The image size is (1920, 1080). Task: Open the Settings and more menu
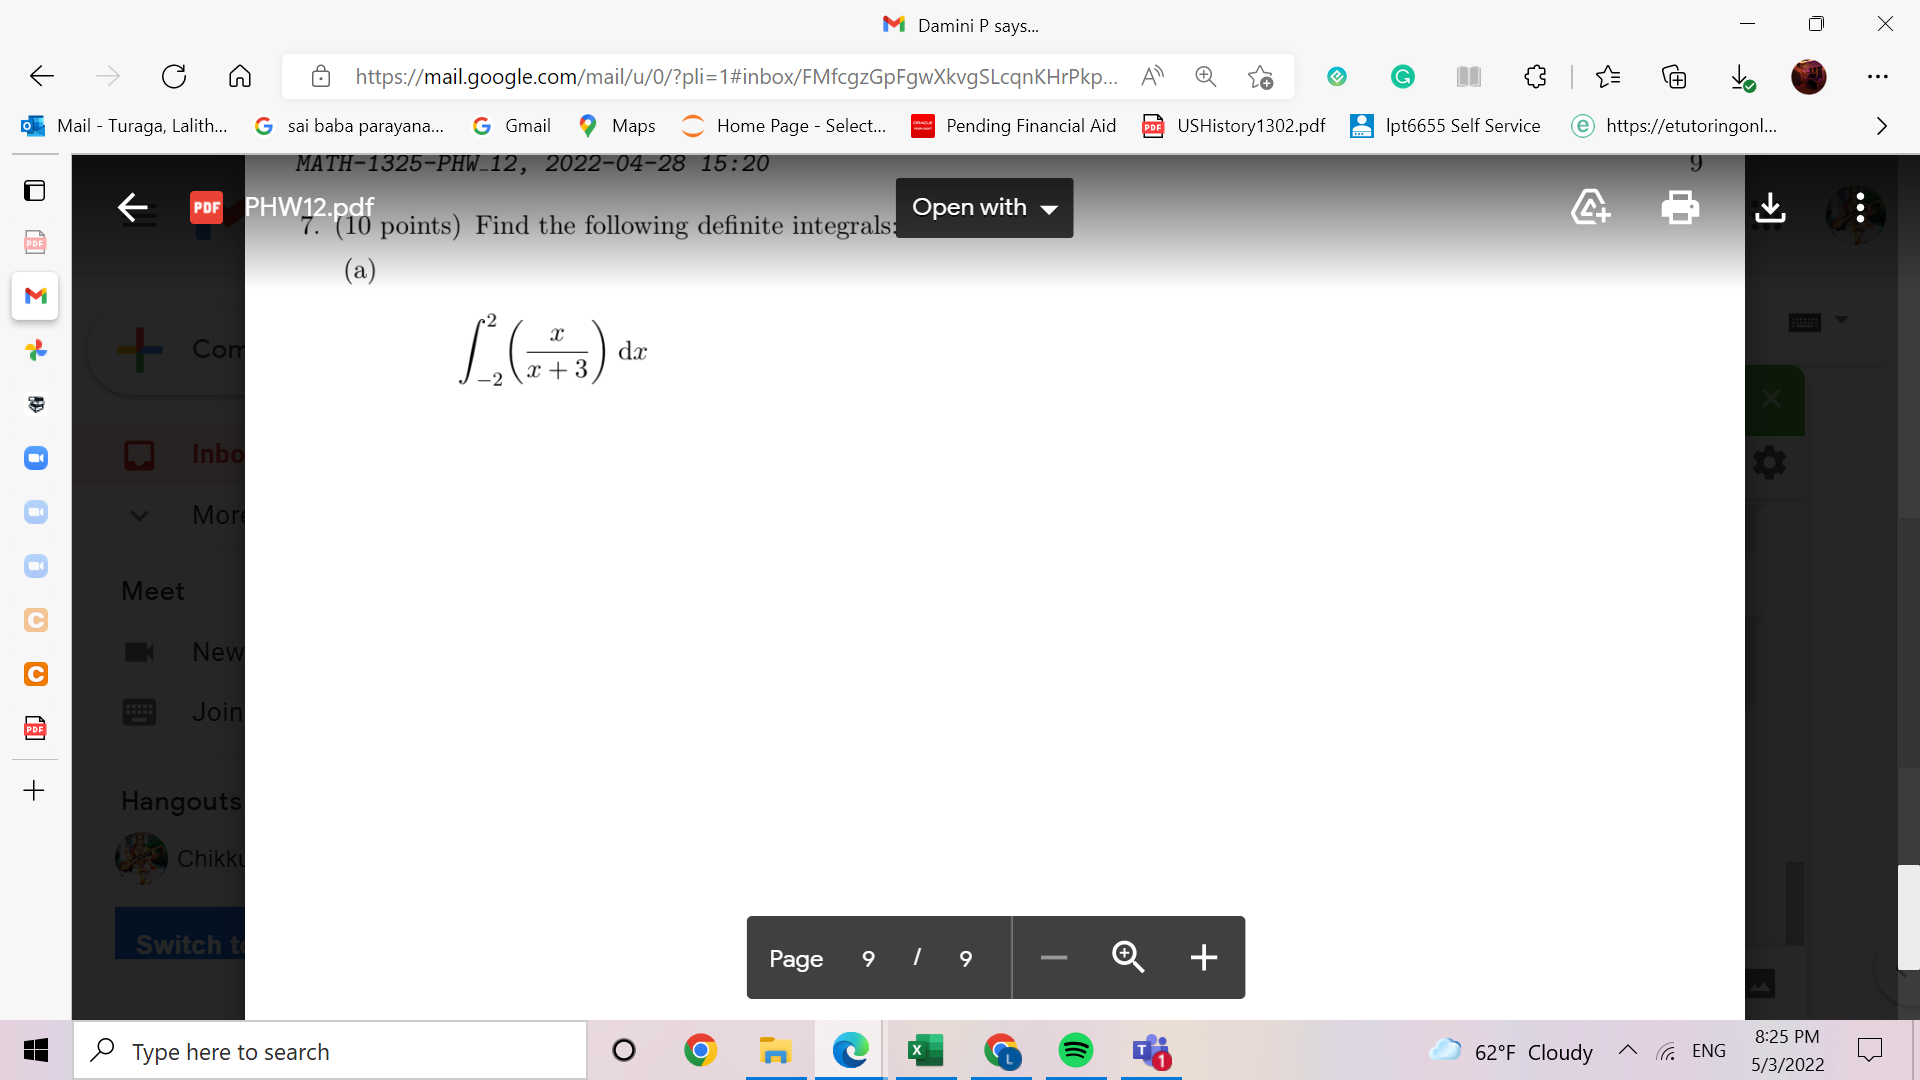(x=1879, y=76)
